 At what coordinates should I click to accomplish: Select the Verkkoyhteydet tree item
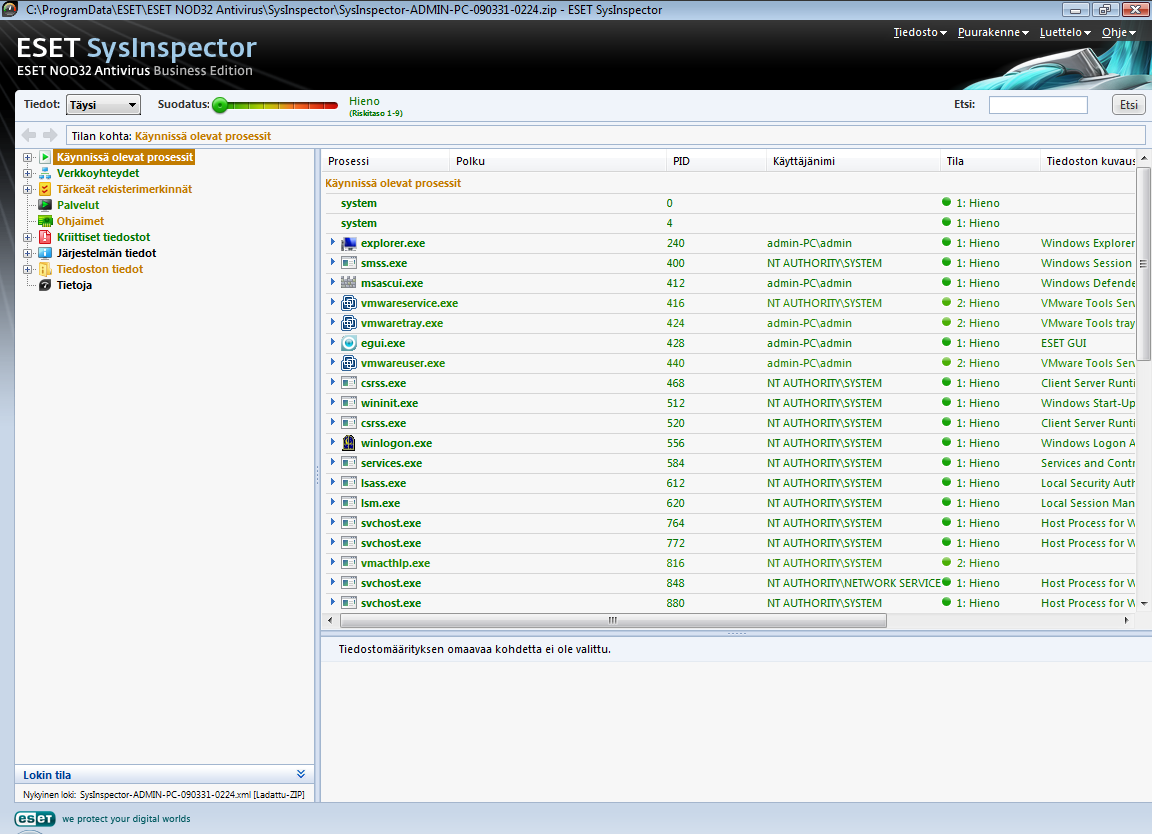(98, 173)
